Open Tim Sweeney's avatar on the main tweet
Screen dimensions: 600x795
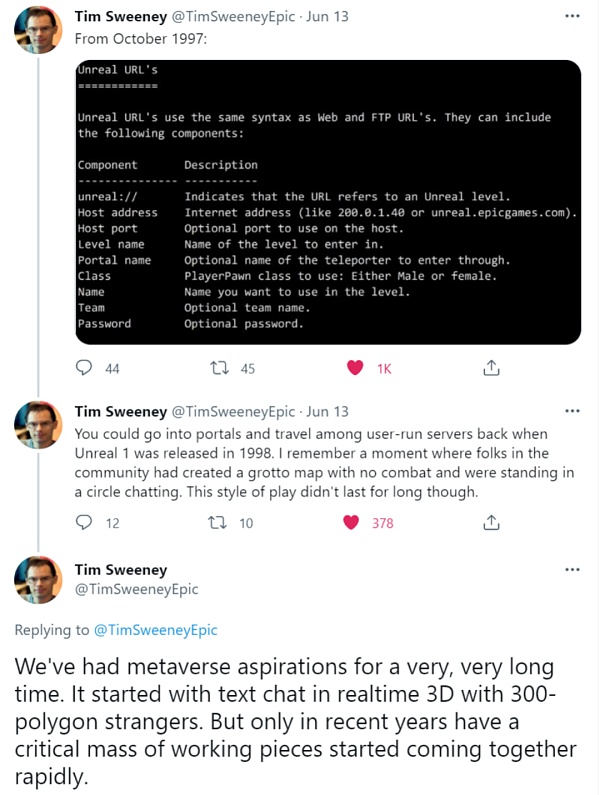point(39,583)
